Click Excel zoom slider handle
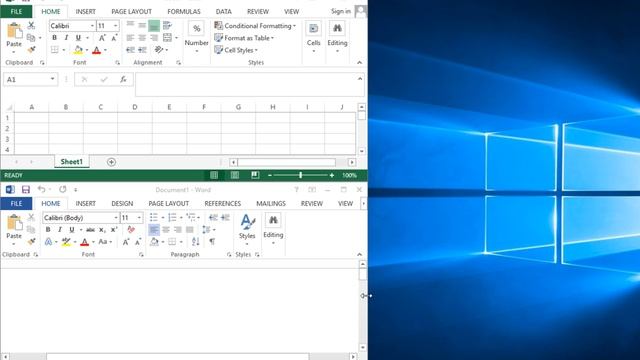The image size is (640, 360). click(x=300, y=175)
